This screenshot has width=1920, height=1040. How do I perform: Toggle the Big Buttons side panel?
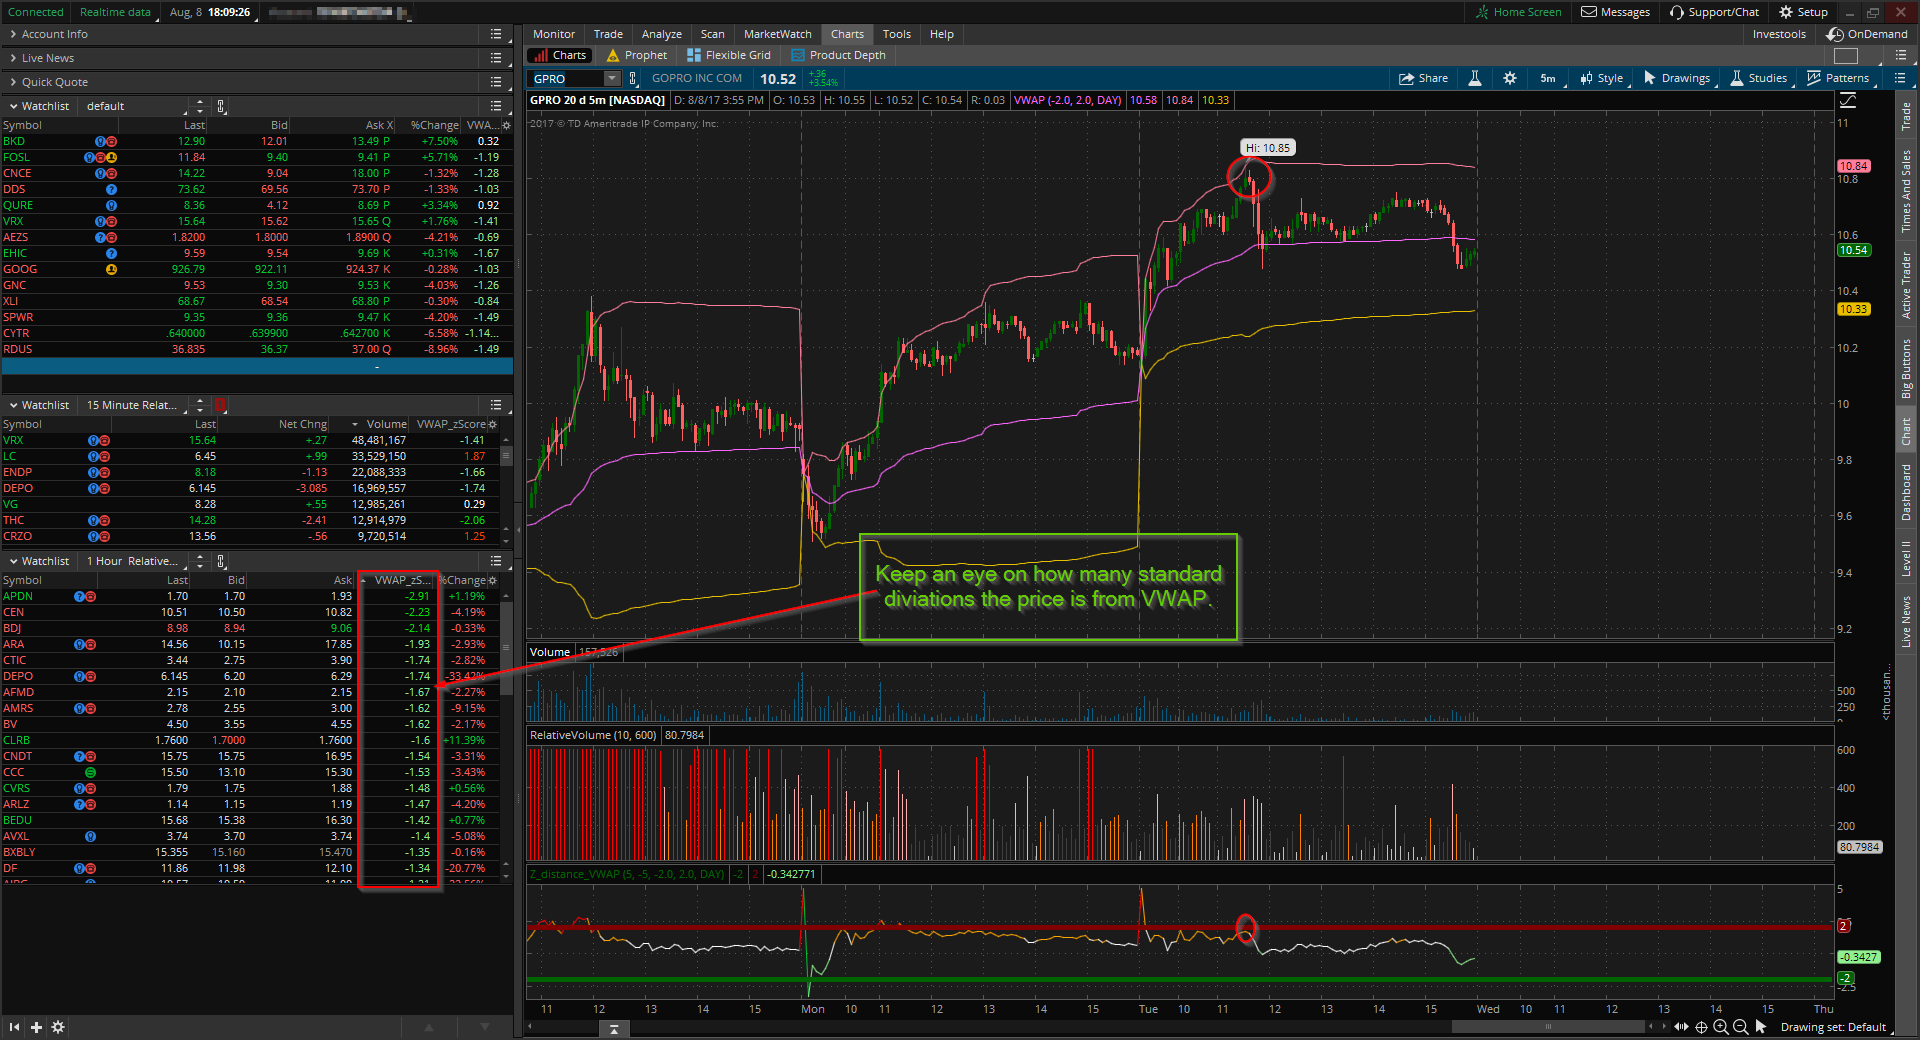tap(1906, 369)
